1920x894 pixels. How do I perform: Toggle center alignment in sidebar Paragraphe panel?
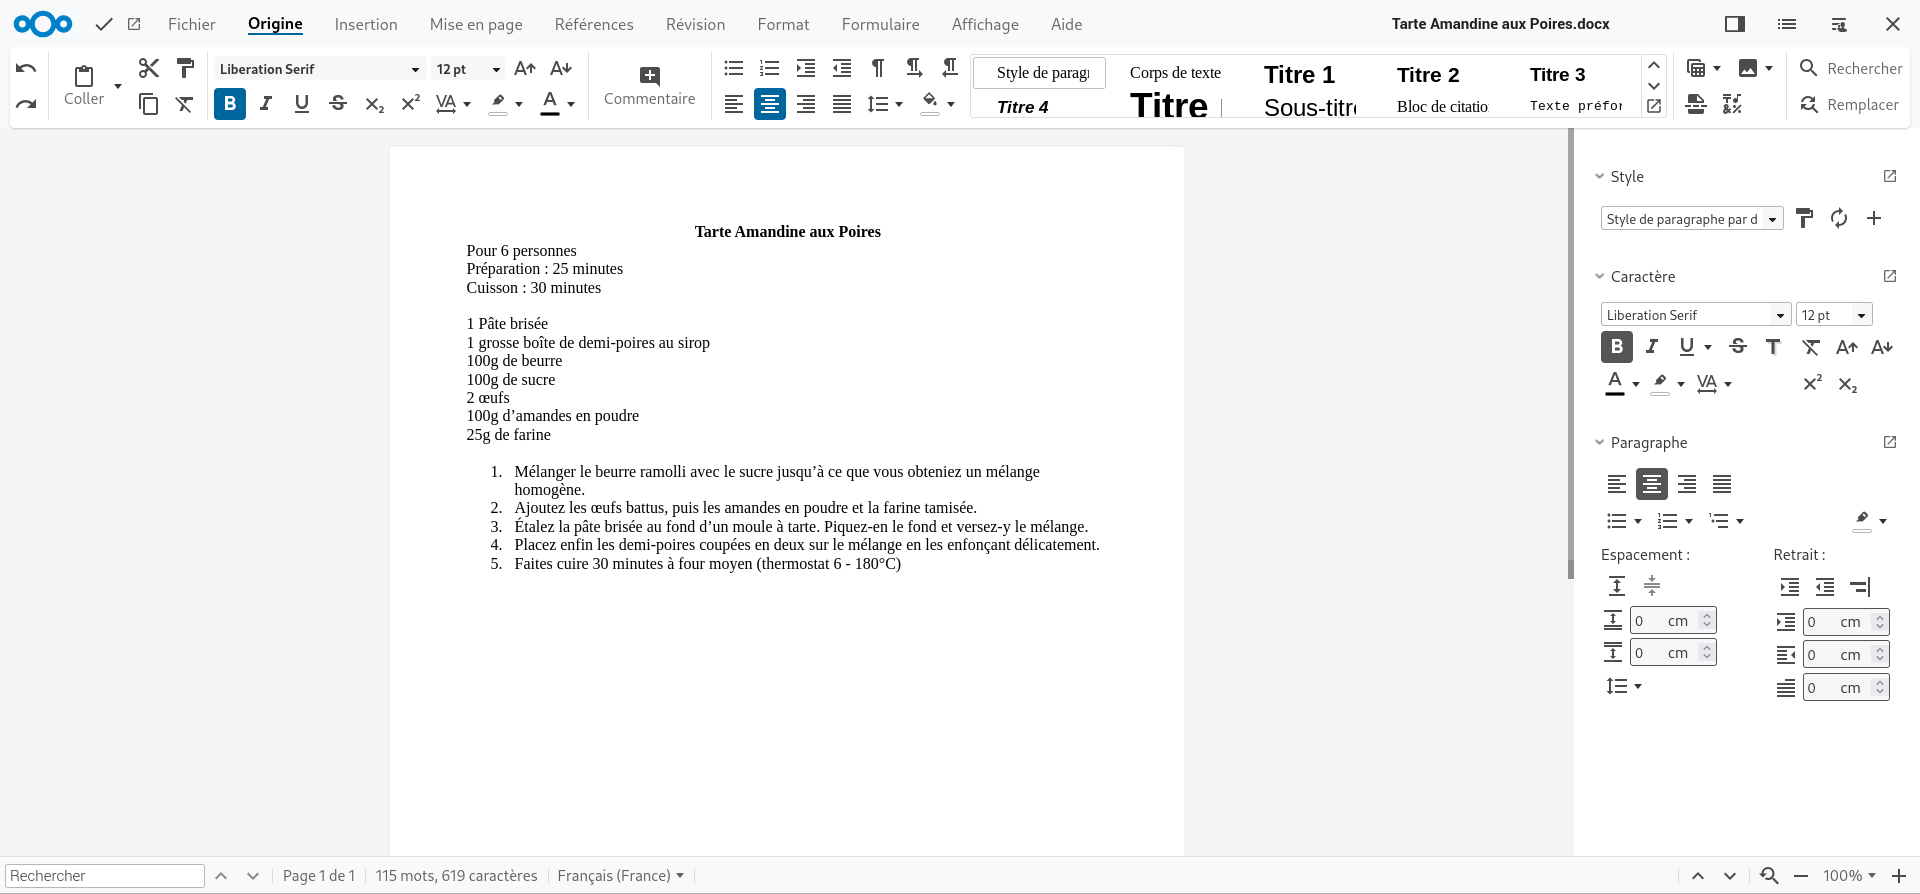pyautogui.click(x=1652, y=484)
